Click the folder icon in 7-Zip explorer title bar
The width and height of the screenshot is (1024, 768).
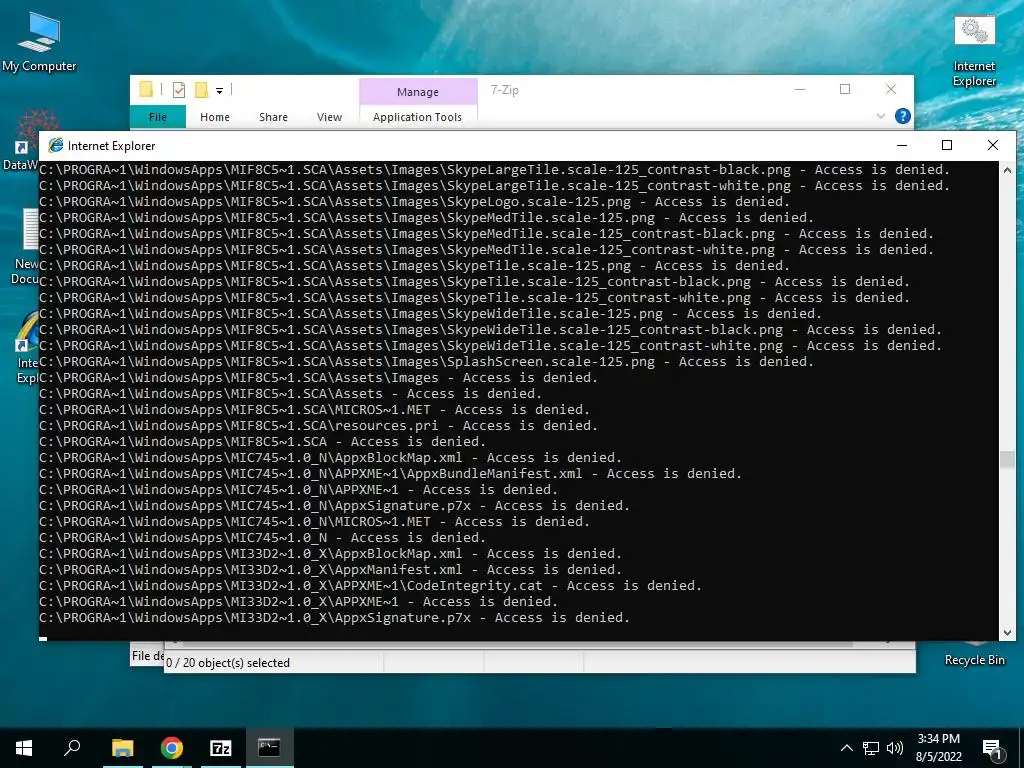coord(146,89)
